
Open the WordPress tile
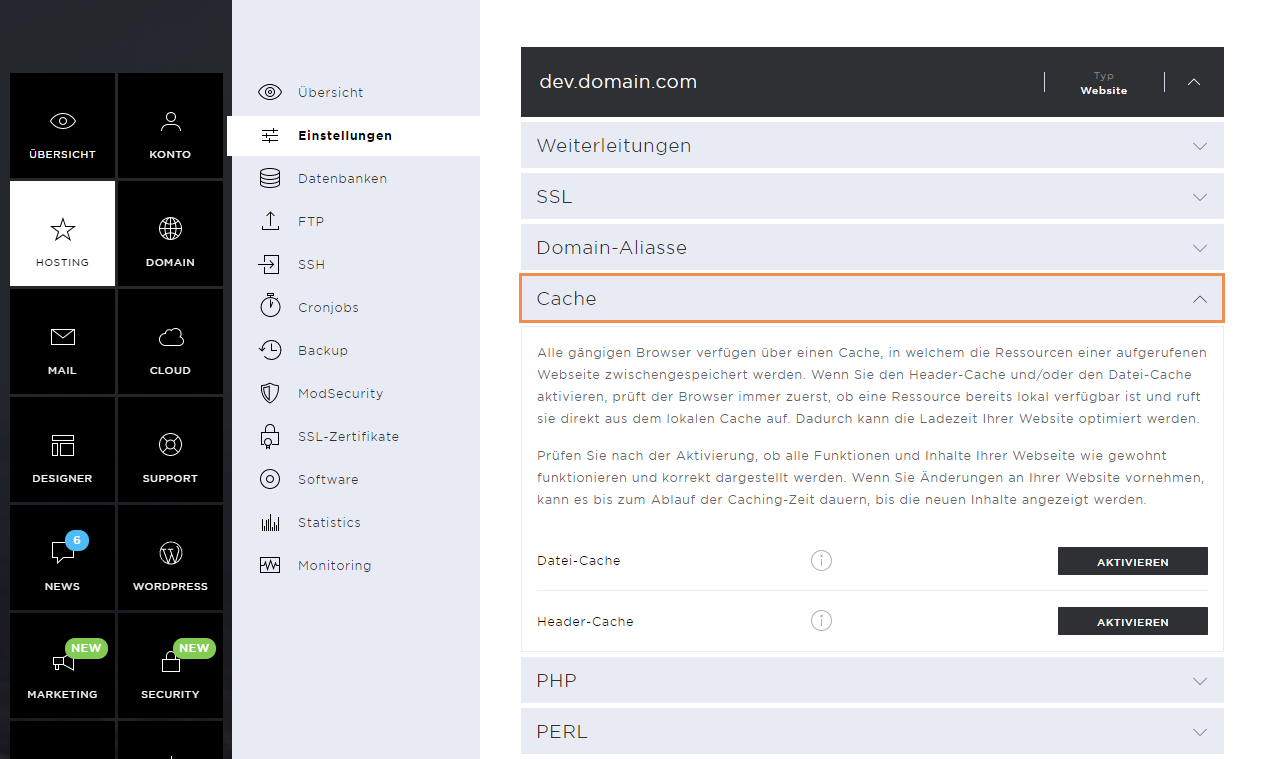pos(170,558)
